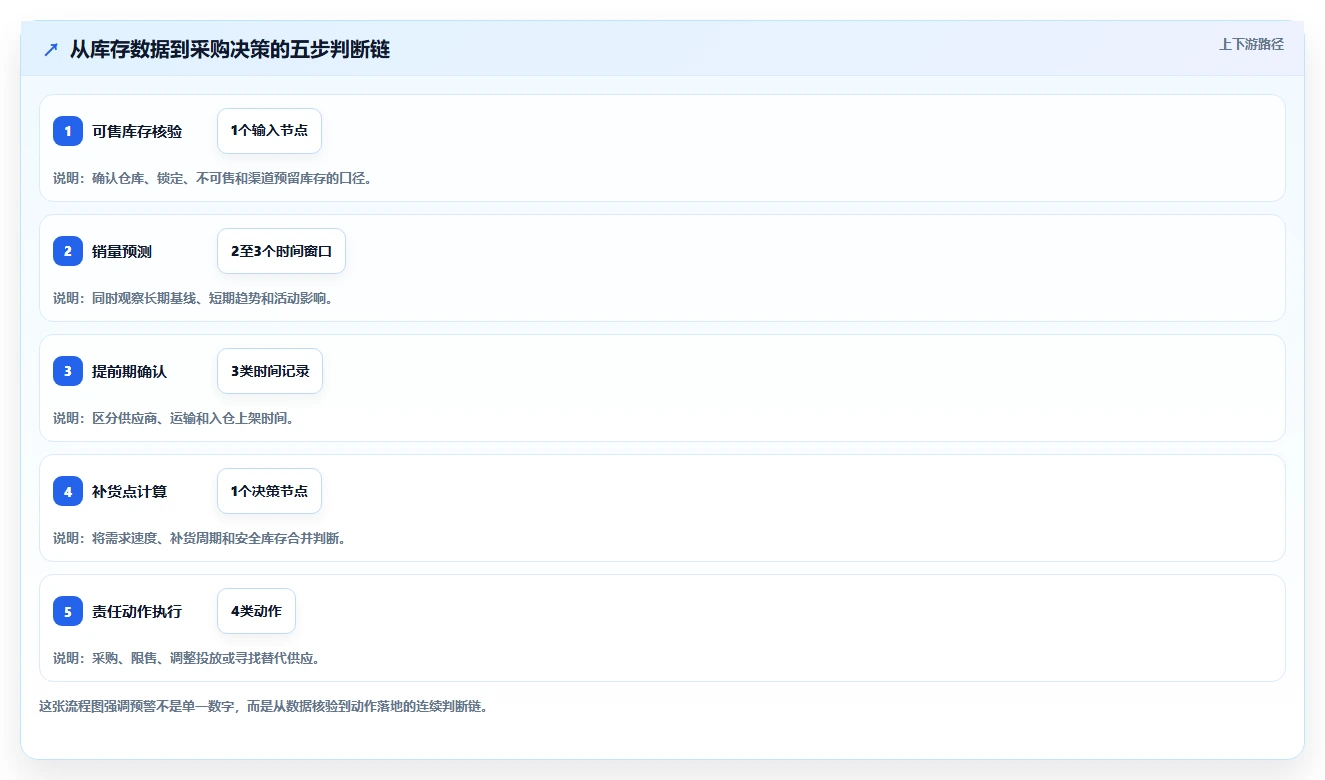Click the footer note starting 这张流程图强调
This screenshot has height=780, width=1325.
(x=263, y=706)
